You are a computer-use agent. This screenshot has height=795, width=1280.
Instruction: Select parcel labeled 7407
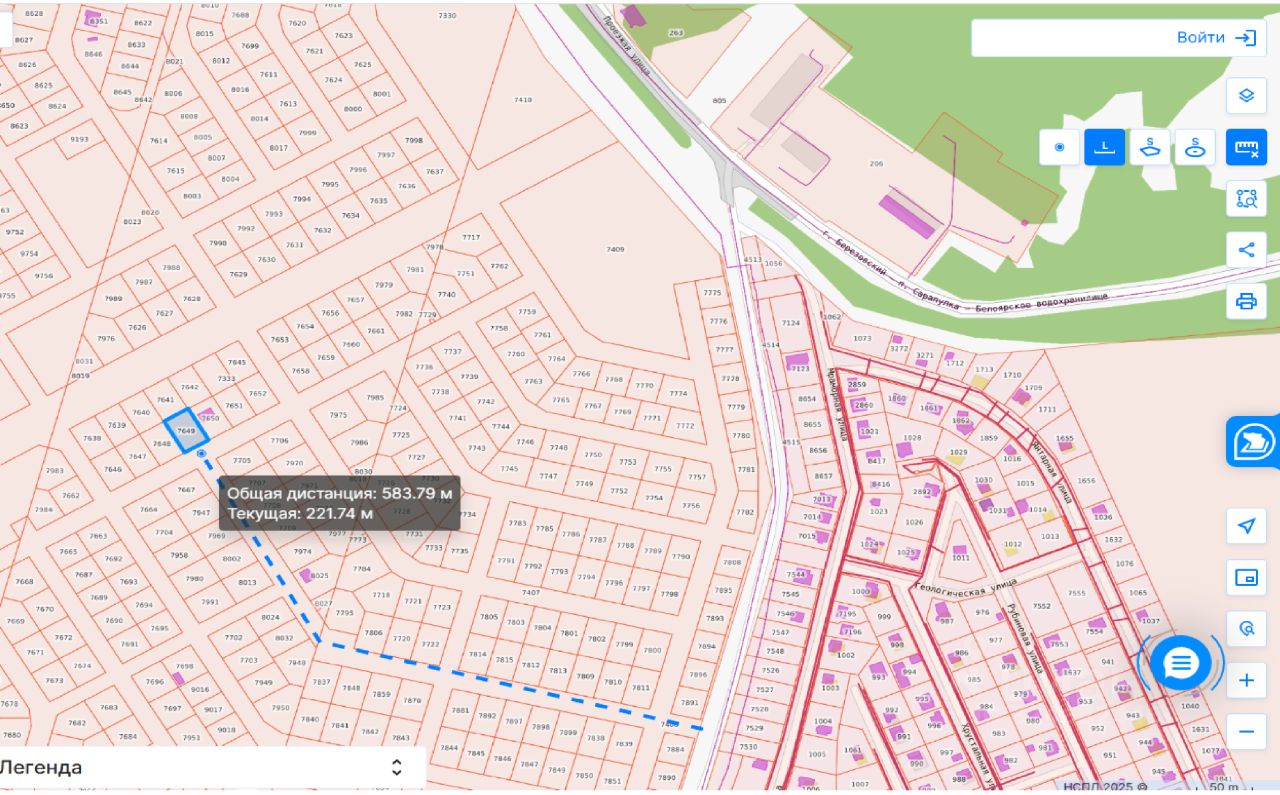click(531, 593)
